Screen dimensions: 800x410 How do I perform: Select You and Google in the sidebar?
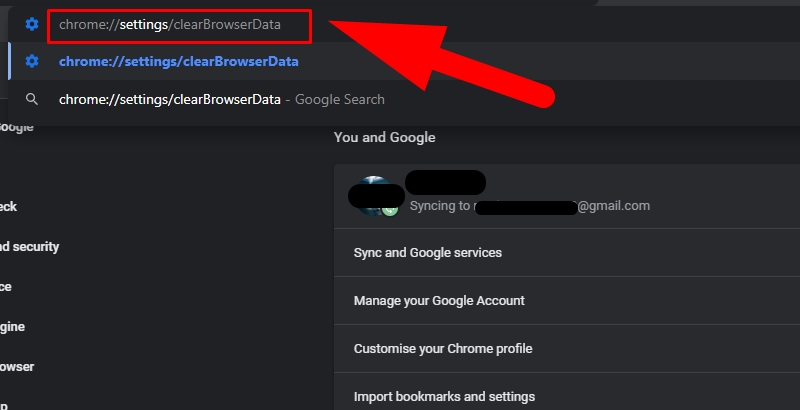point(16,127)
